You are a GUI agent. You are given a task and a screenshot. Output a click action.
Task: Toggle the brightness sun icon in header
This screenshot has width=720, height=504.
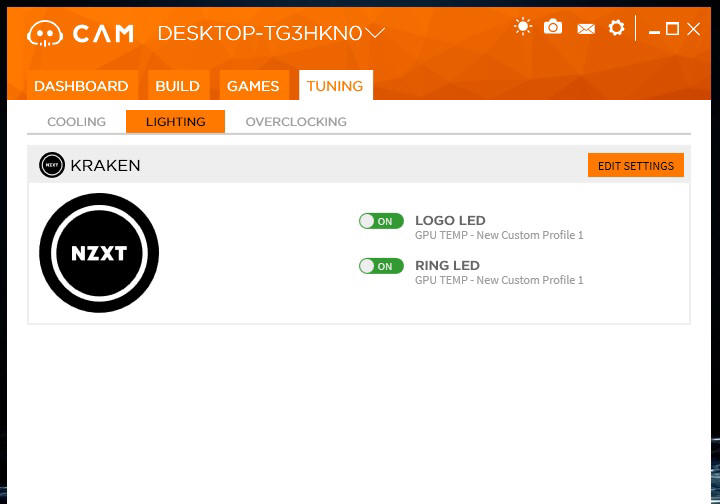523,27
